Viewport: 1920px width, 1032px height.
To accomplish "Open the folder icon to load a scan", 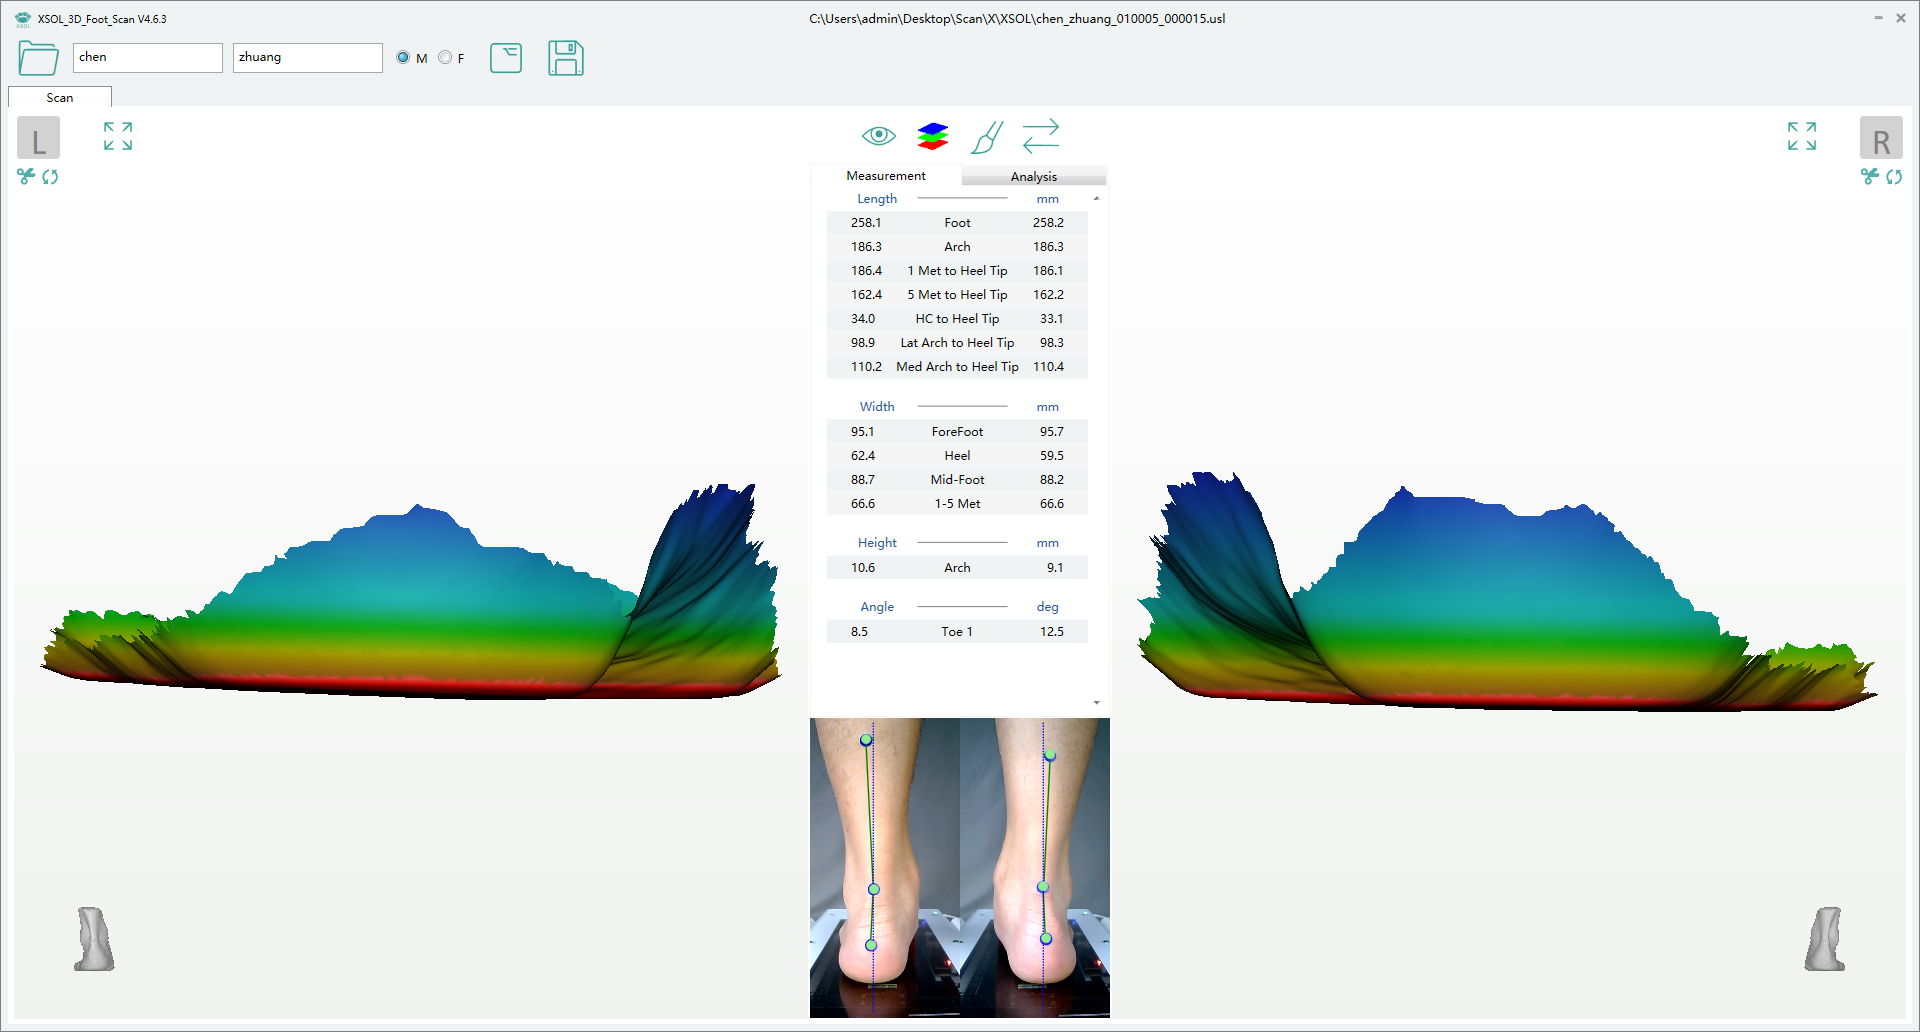I will [x=38, y=58].
